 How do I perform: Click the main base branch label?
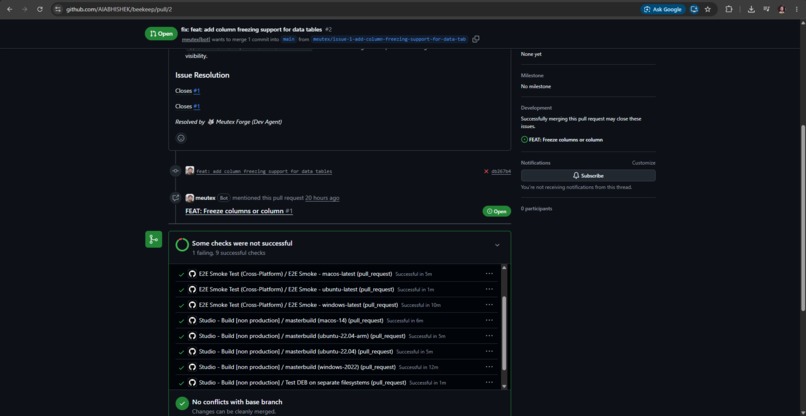tap(288, 39)
